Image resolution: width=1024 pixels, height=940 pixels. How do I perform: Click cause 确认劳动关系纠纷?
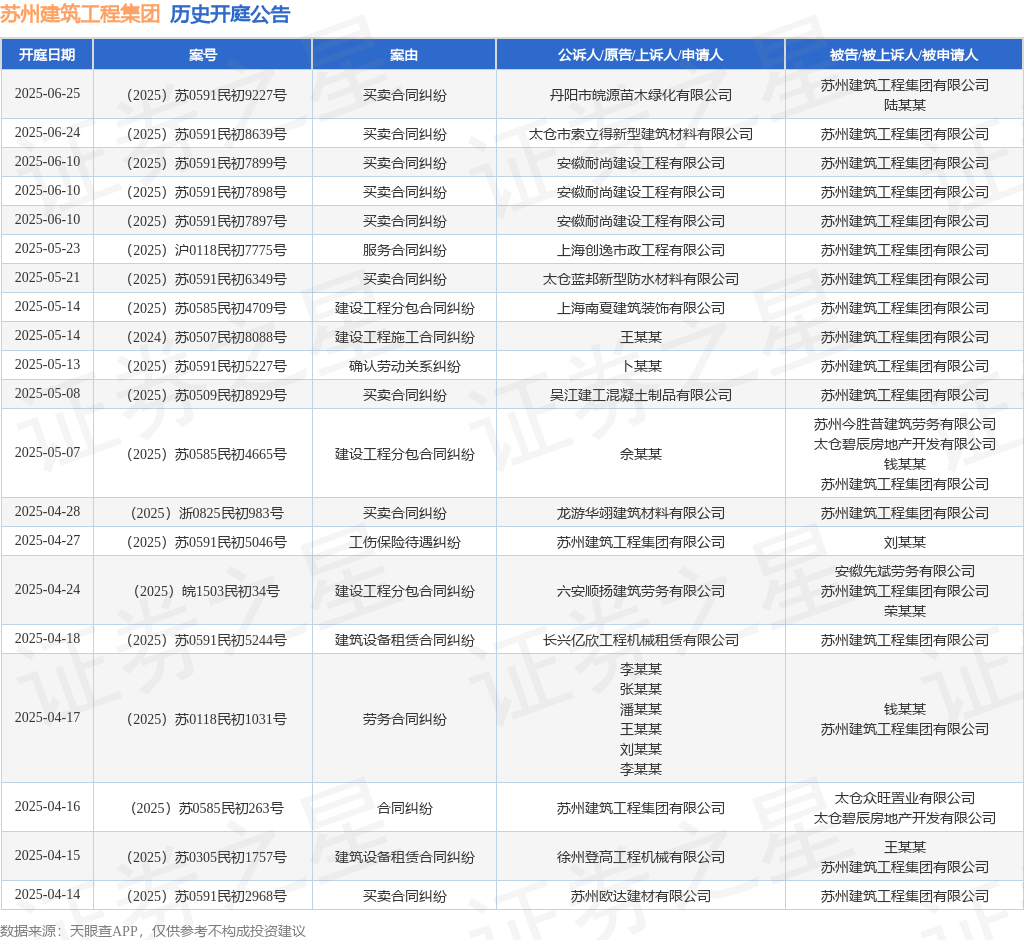click(x=404, y=366)
